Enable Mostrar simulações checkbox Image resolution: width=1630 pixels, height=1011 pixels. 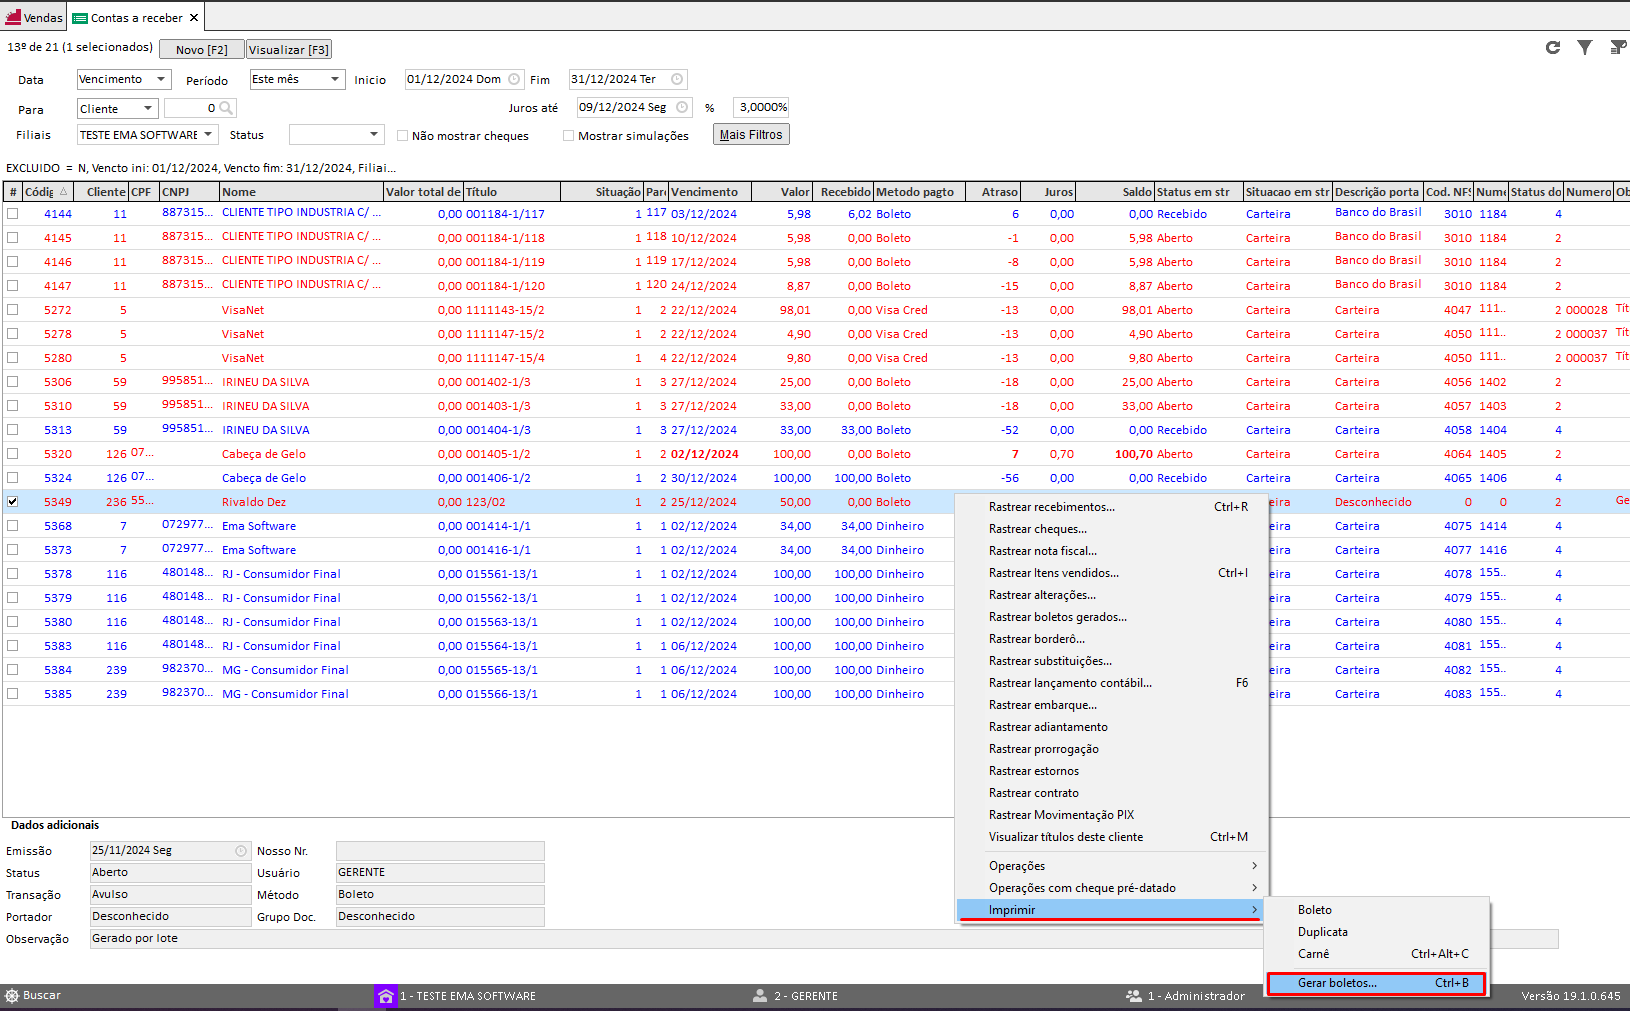(568, 135)
